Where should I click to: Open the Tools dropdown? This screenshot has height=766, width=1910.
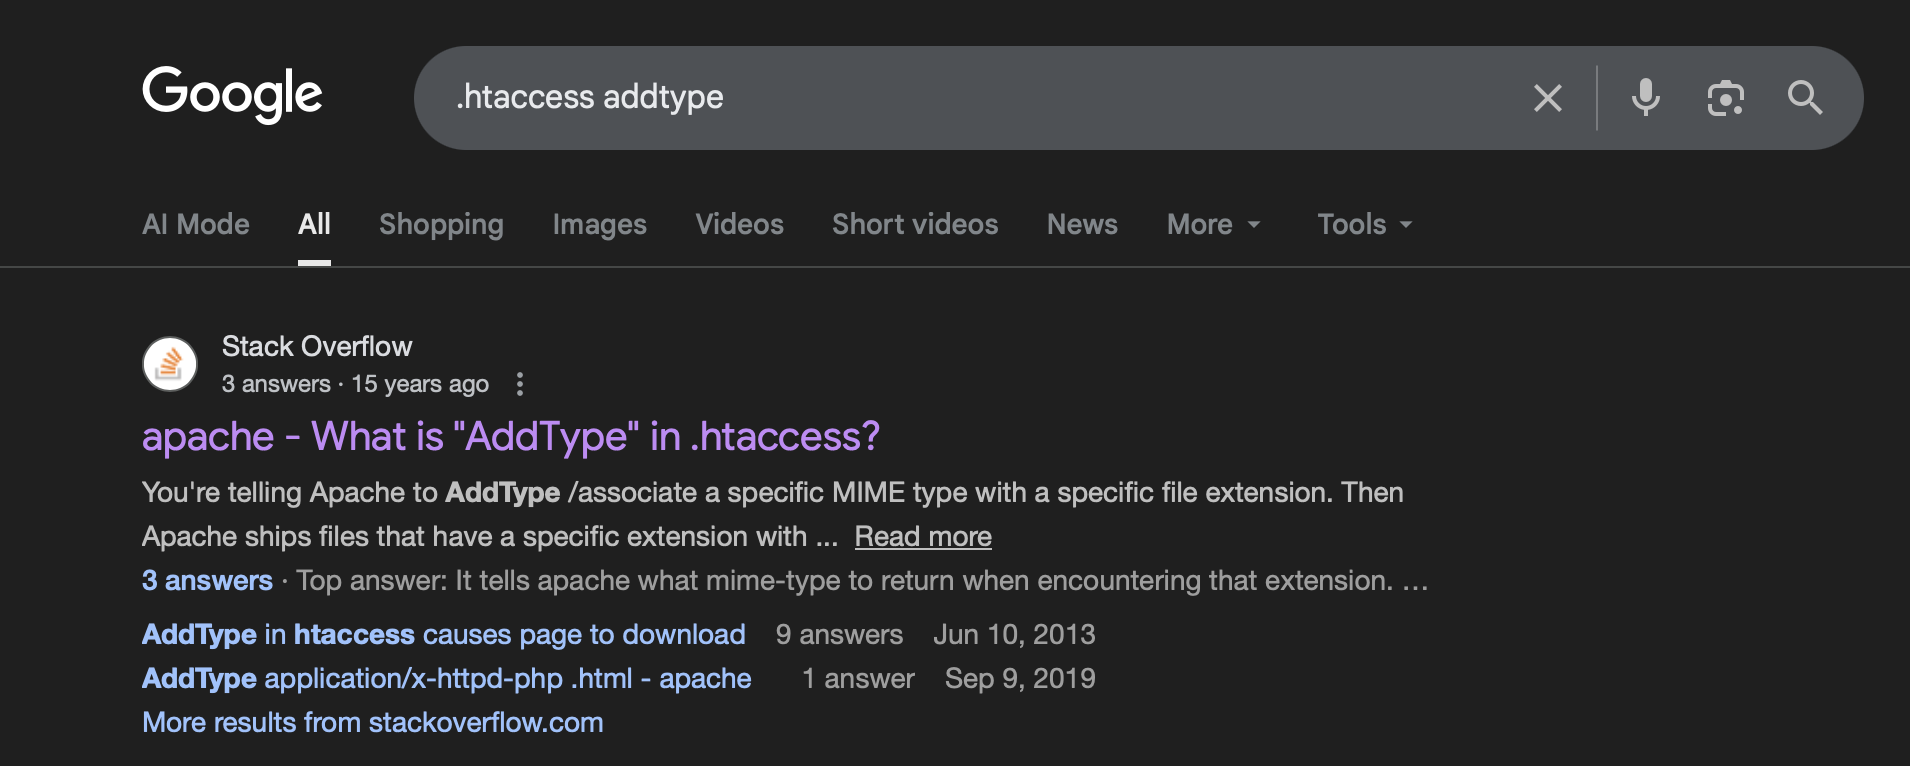(x=1364, y=224)
